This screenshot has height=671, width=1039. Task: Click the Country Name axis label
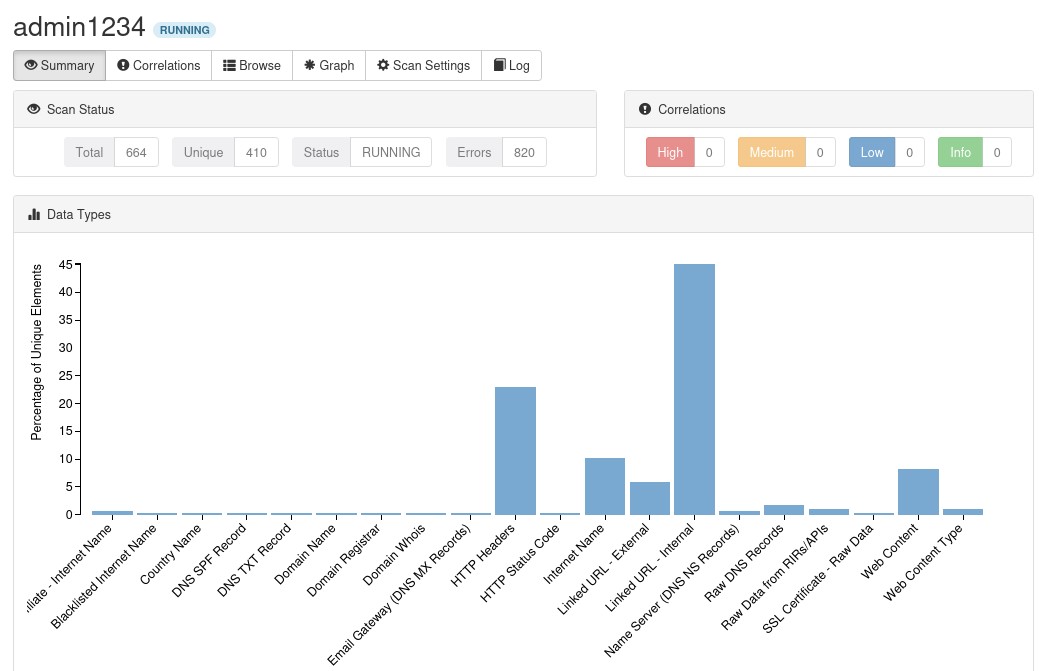click(171, 554)
